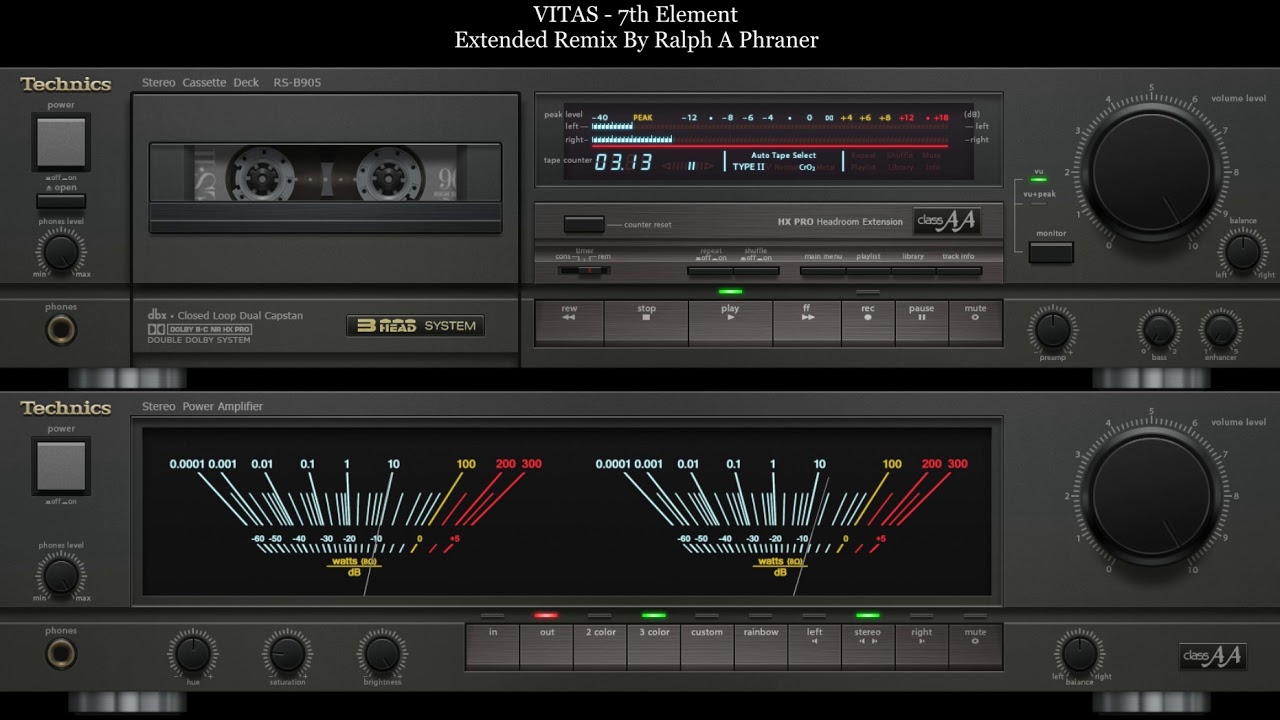
Task: Open the track info button
Action: pos(959,271)
